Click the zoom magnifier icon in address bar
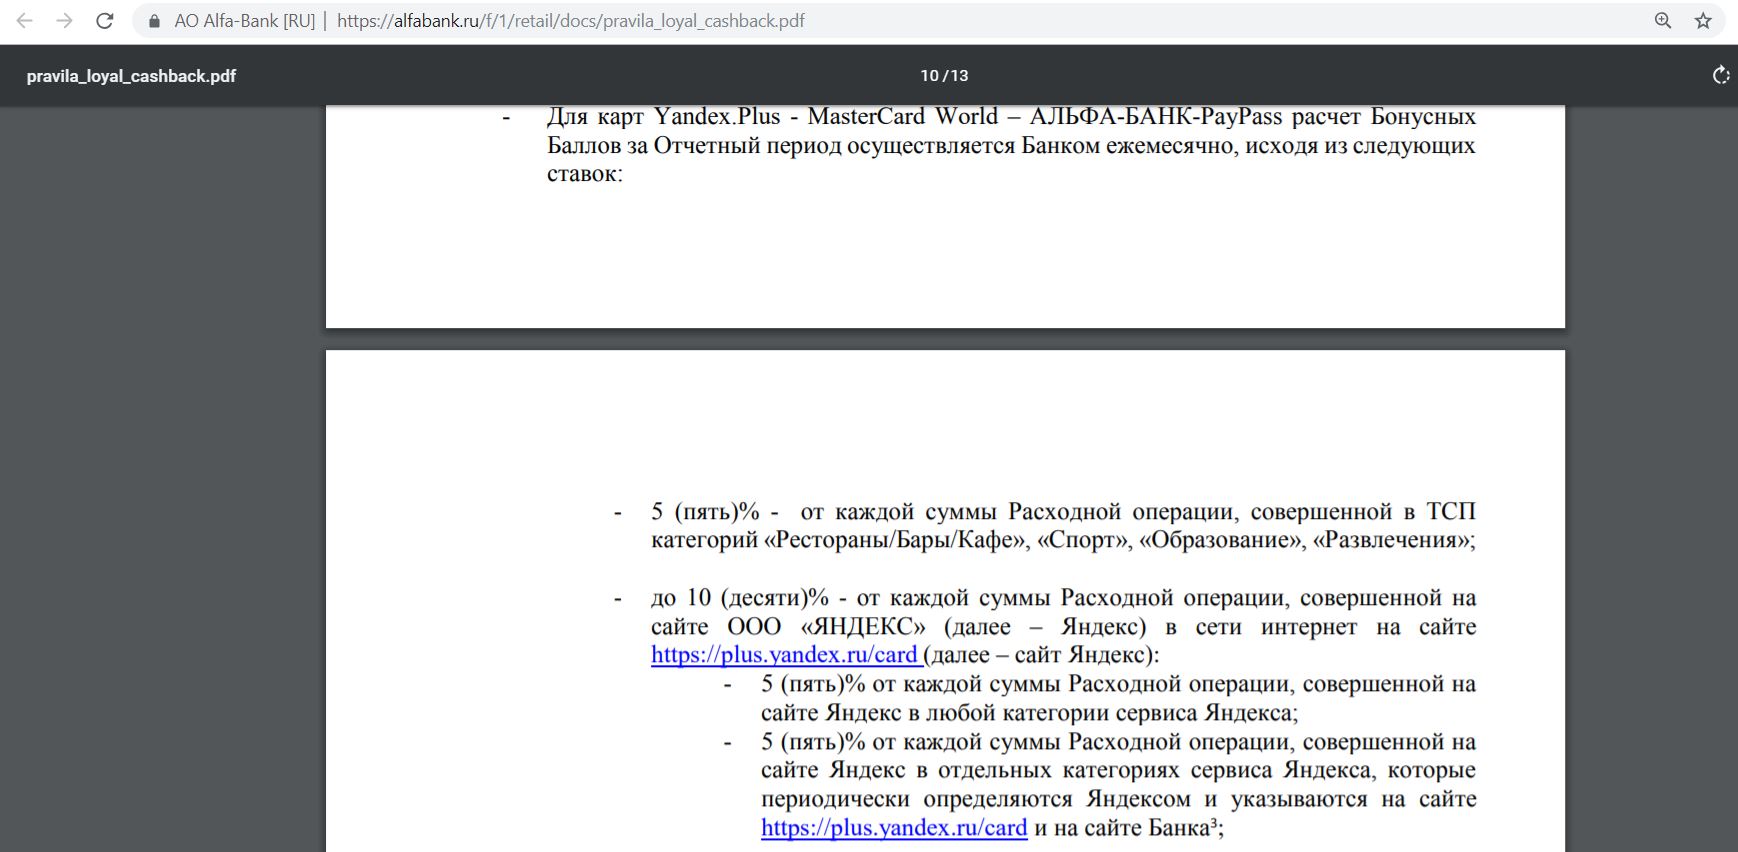 point(1663,21)
